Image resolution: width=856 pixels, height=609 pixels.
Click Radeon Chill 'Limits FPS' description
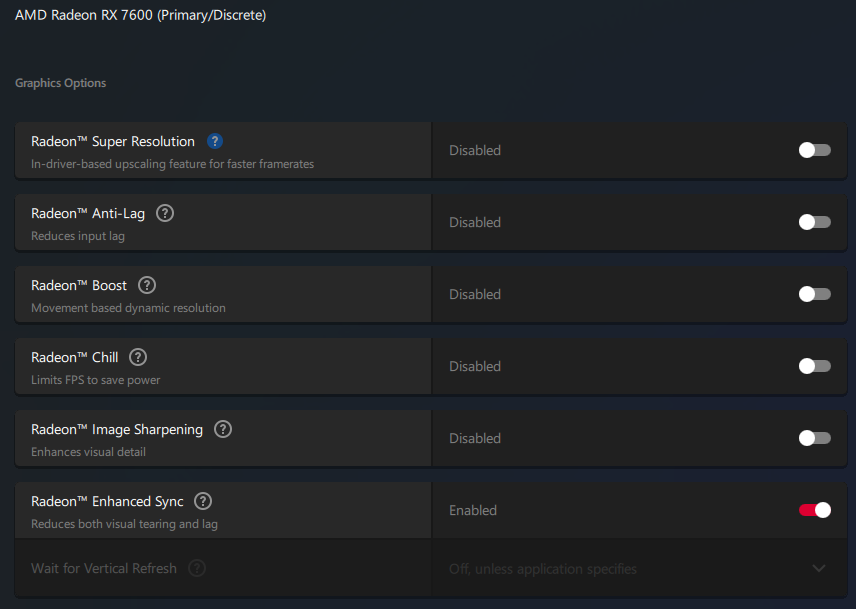click(96, 380)
